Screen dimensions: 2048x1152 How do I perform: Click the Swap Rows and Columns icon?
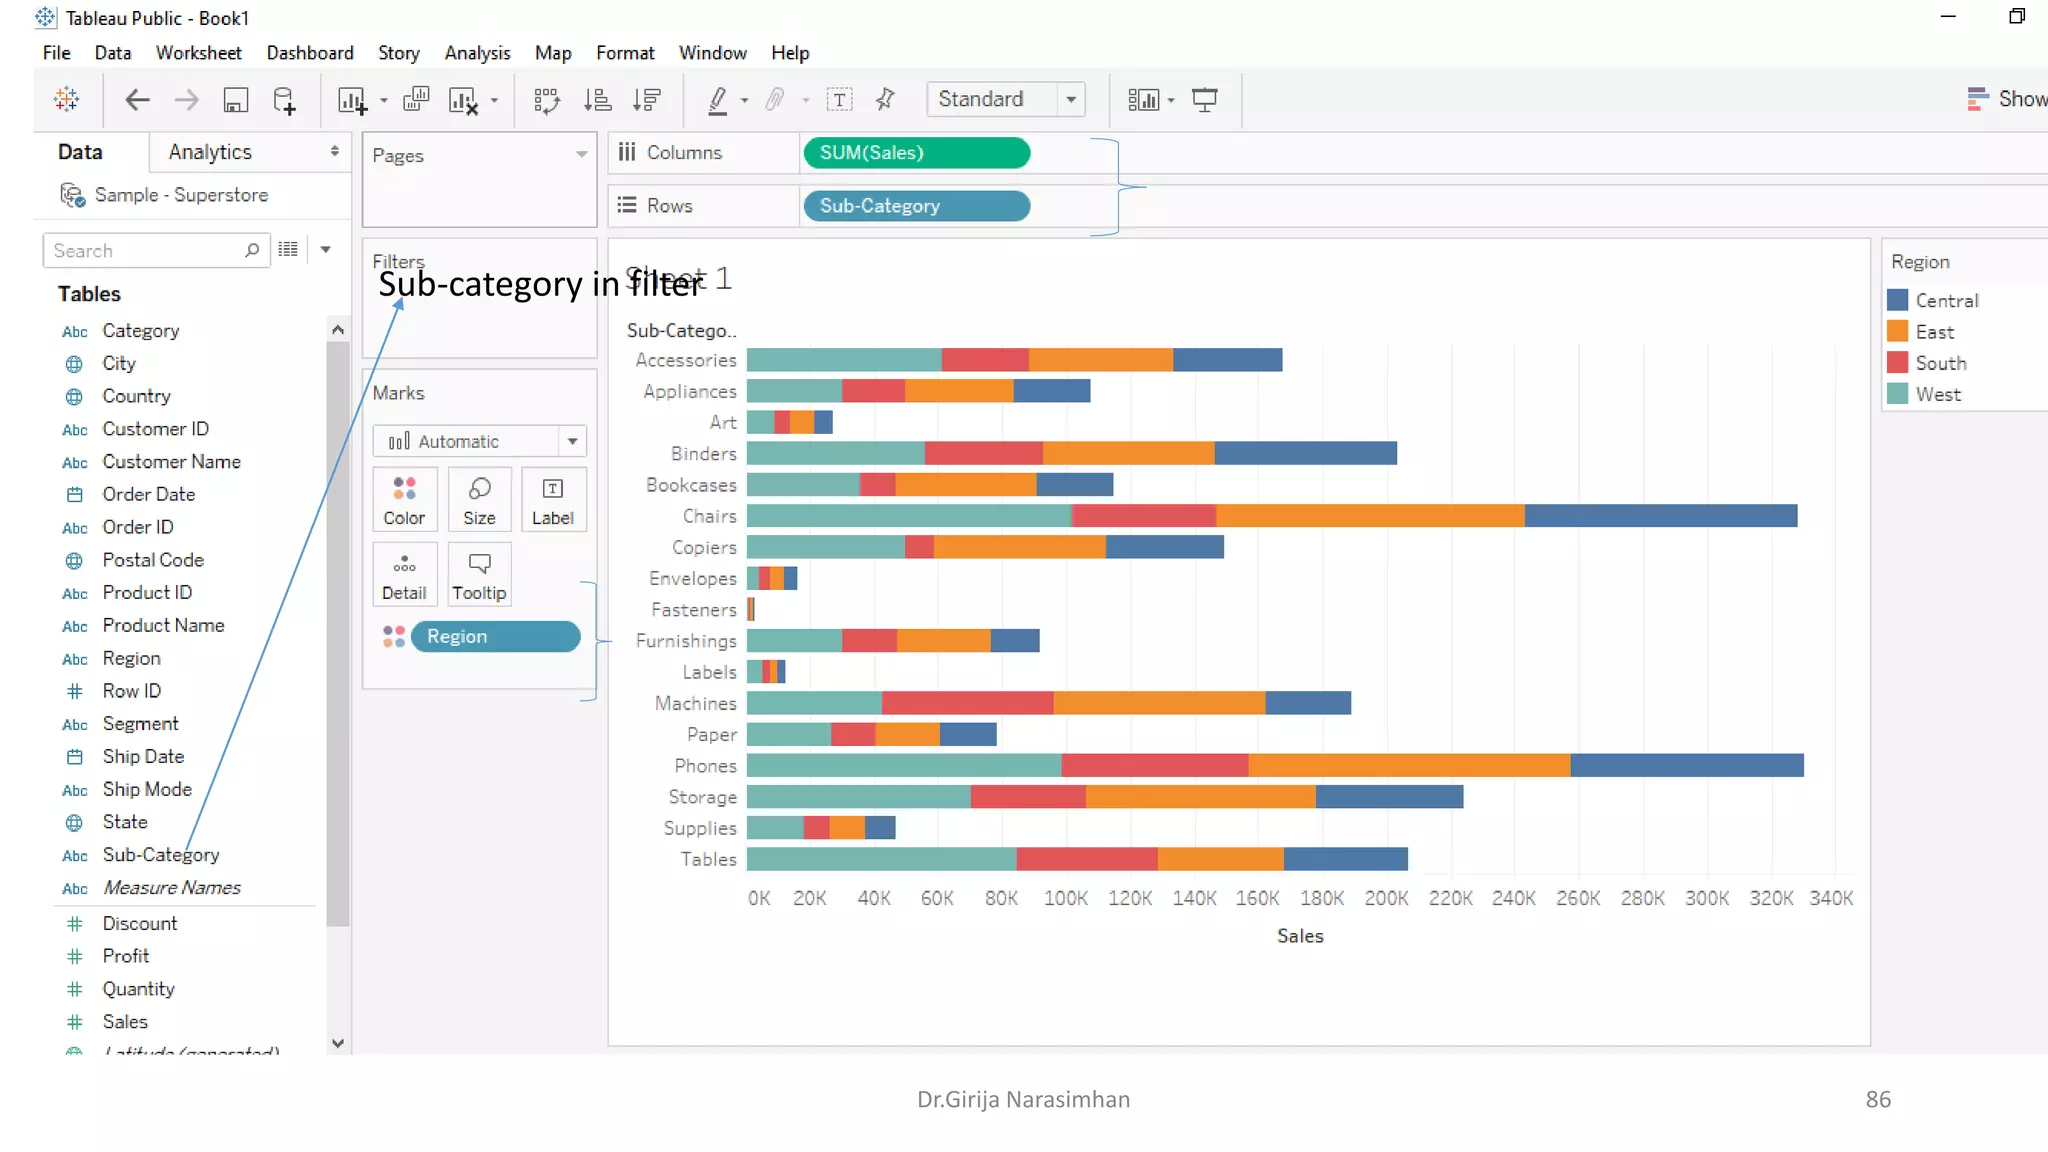[546, 100]
